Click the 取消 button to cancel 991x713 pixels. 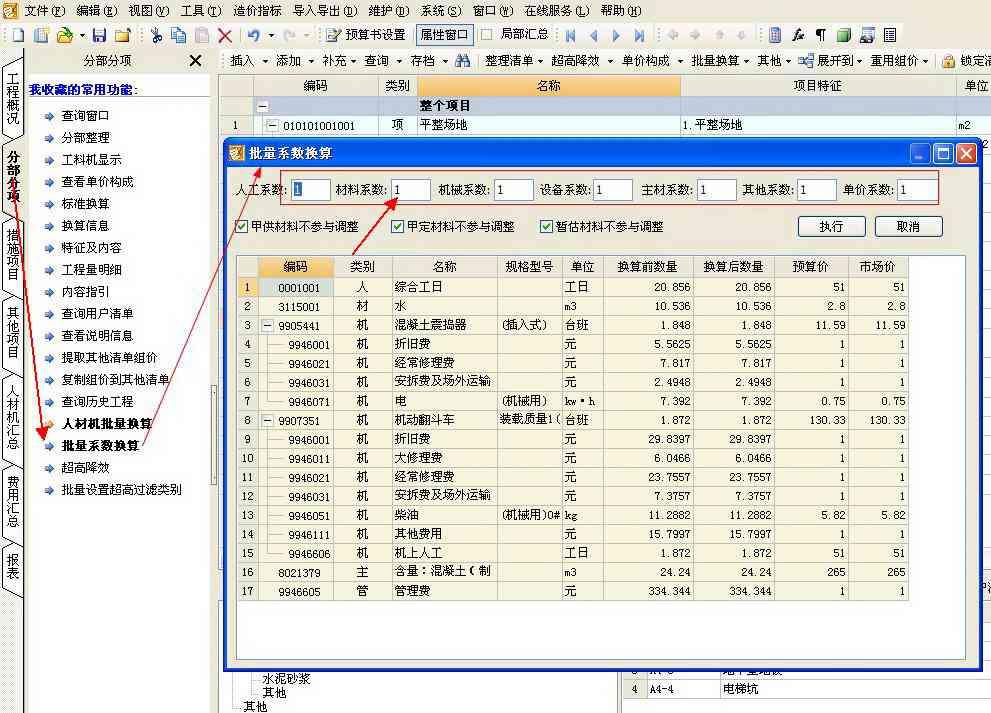907,226
